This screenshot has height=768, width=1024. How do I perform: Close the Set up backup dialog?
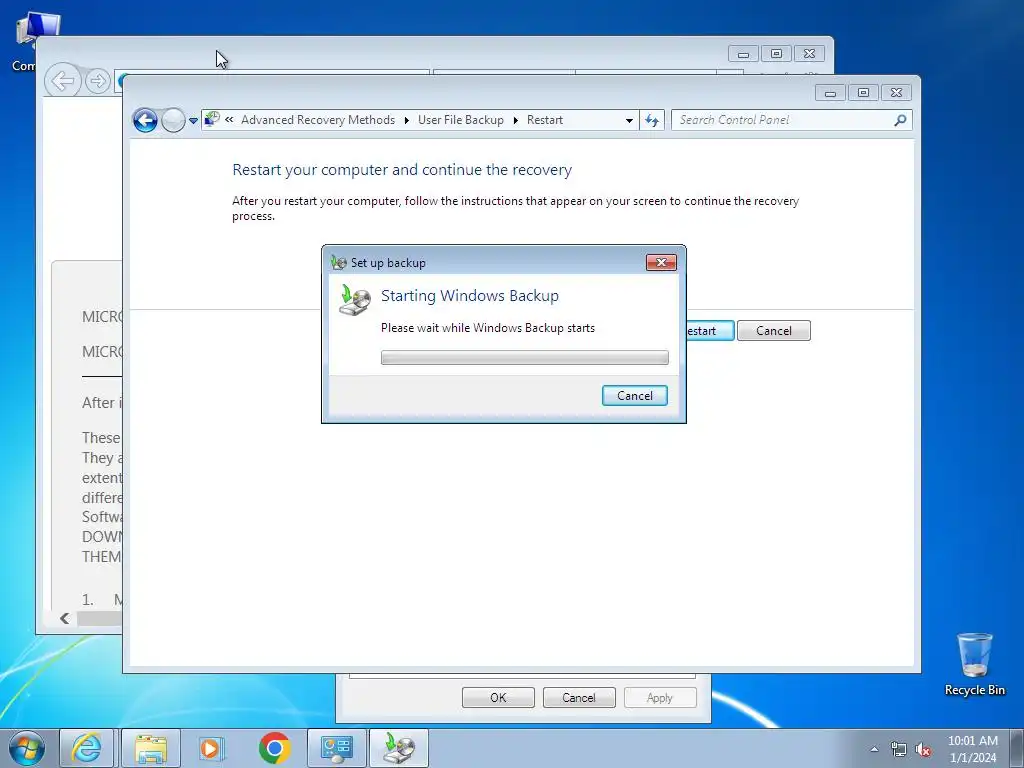(x=661, y=262)
